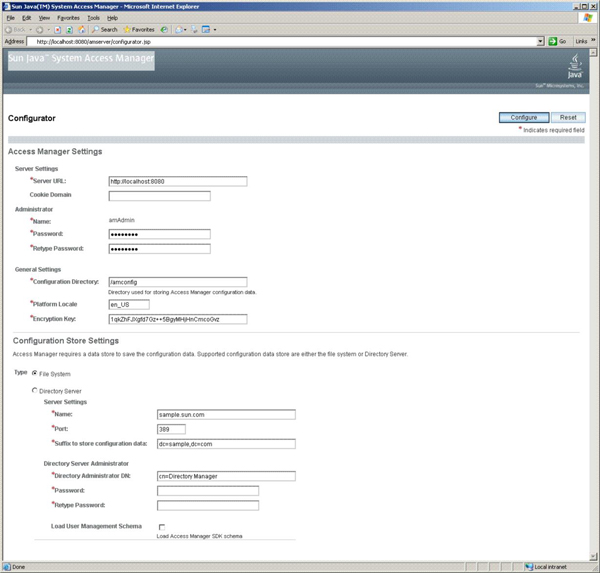Click the Directory Server Retype Password field
The image size is (600, 573).
click(x=208, y=506)
